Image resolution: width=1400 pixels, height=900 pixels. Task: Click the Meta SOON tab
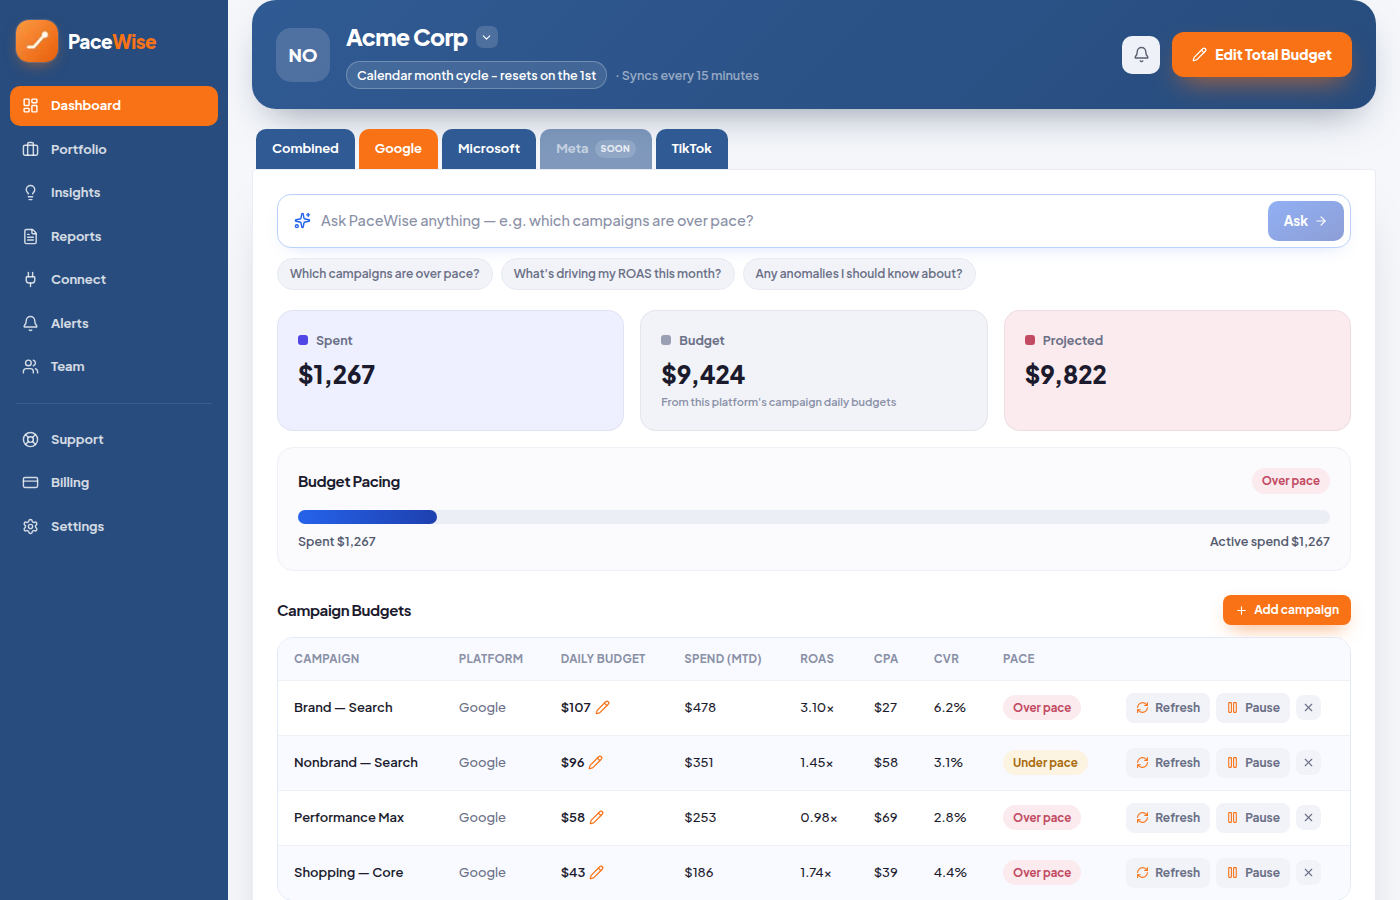[596, 149]
